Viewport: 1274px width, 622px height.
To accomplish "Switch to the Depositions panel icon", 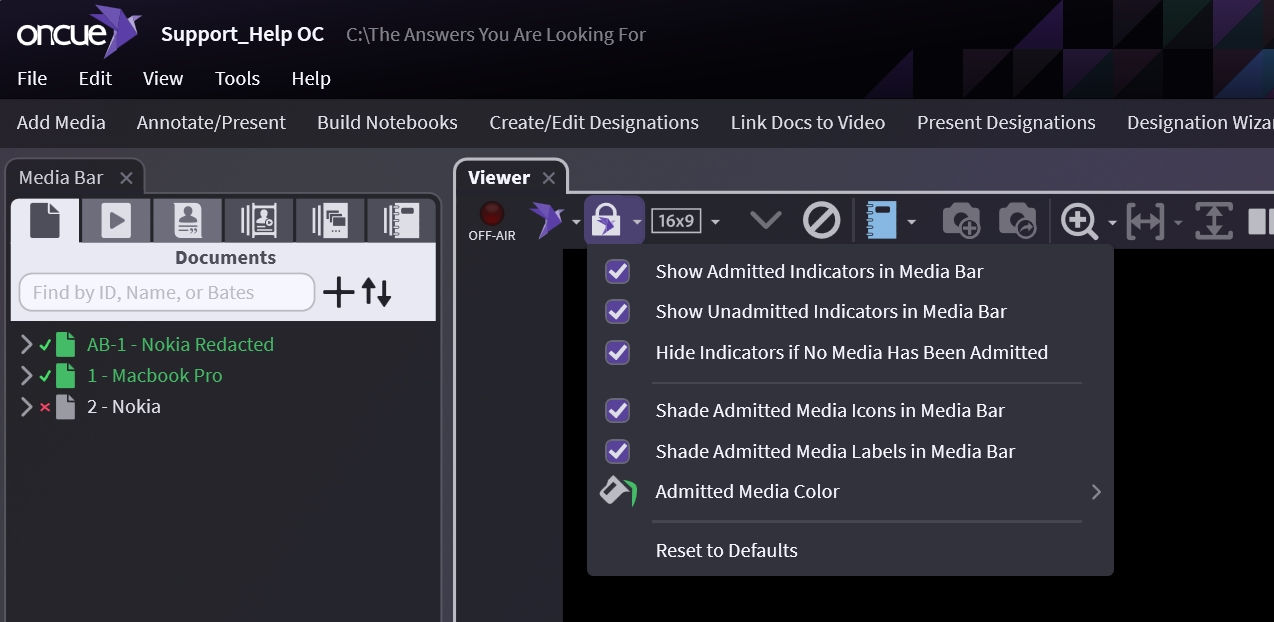I will [x=187, y=219].
